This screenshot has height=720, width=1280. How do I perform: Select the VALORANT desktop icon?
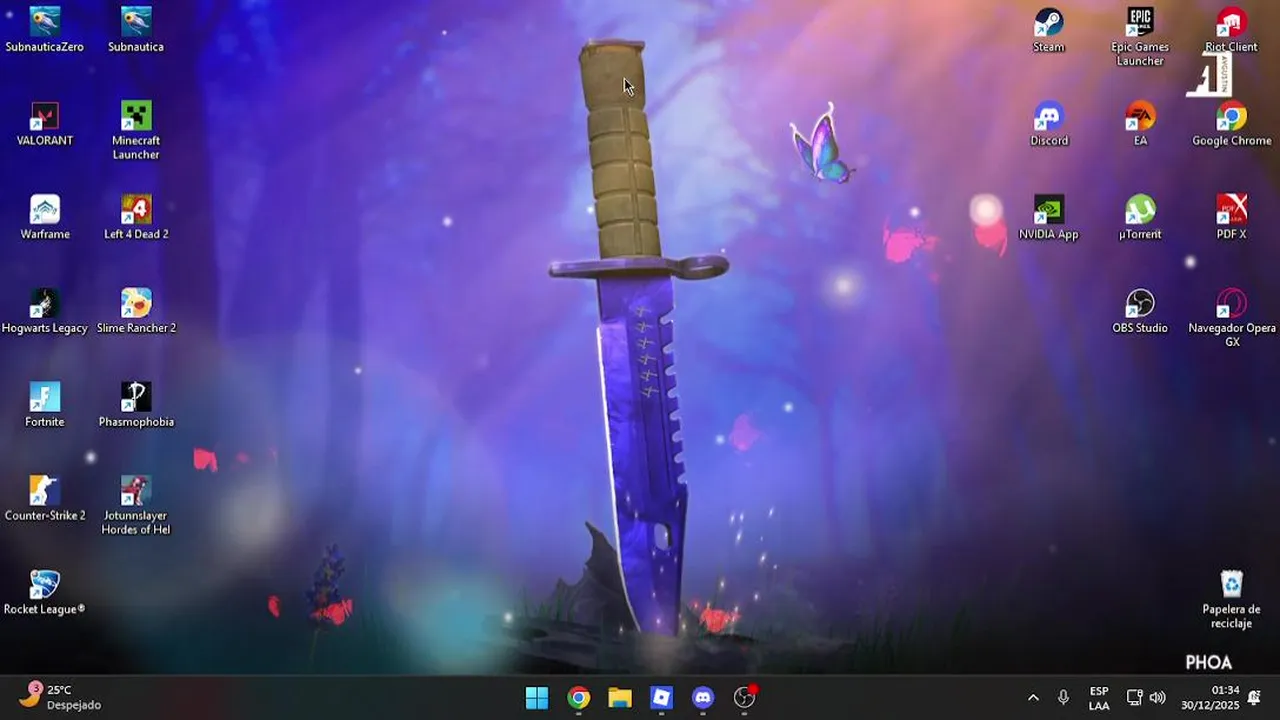44,124
